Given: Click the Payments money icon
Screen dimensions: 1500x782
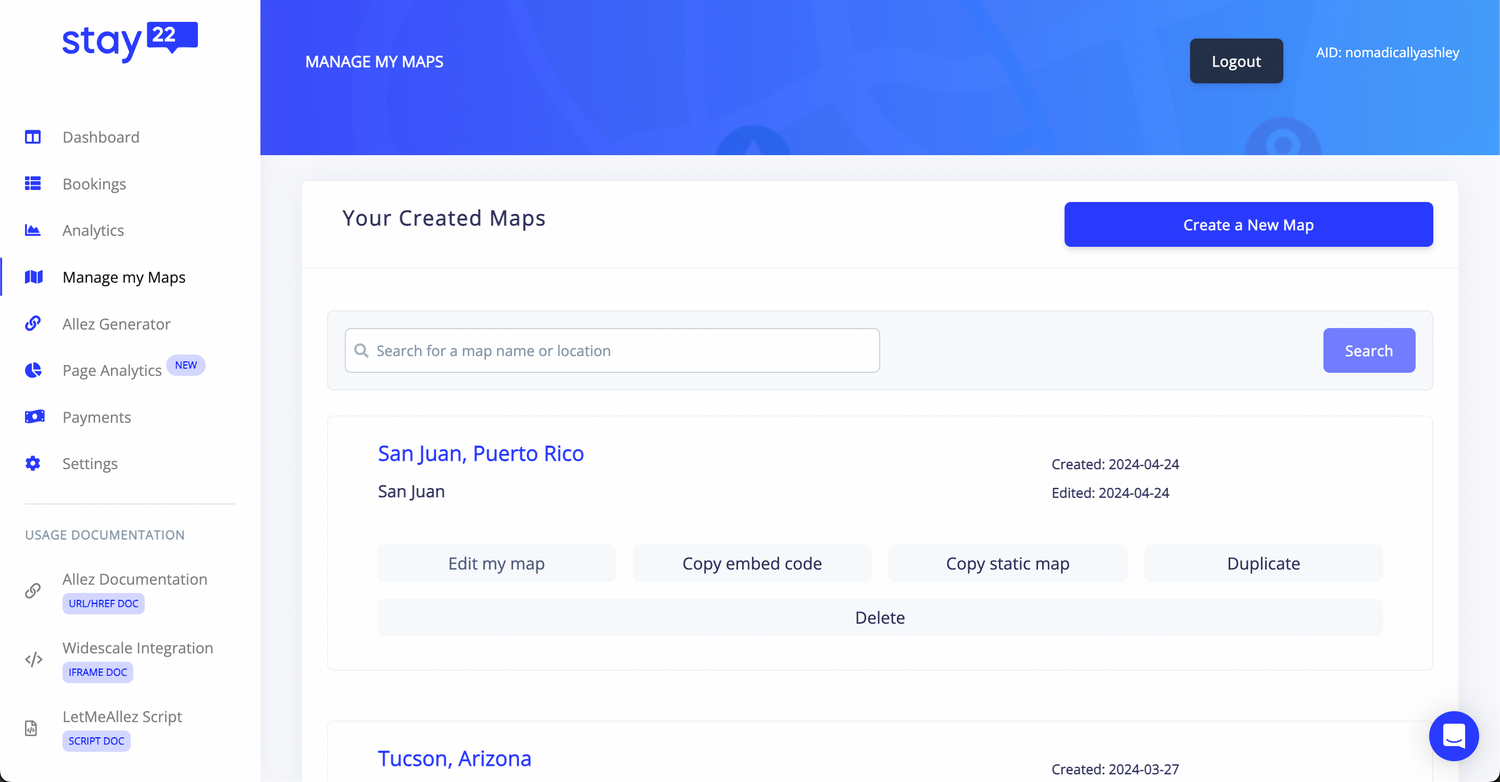Looking at the screenshot, I should coord(34,417).
